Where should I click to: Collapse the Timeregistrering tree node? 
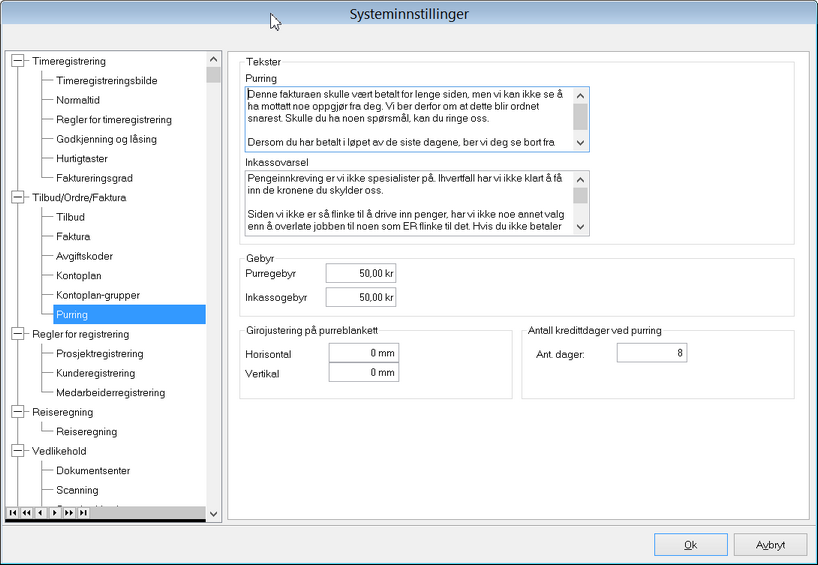(x=18, y=61)
